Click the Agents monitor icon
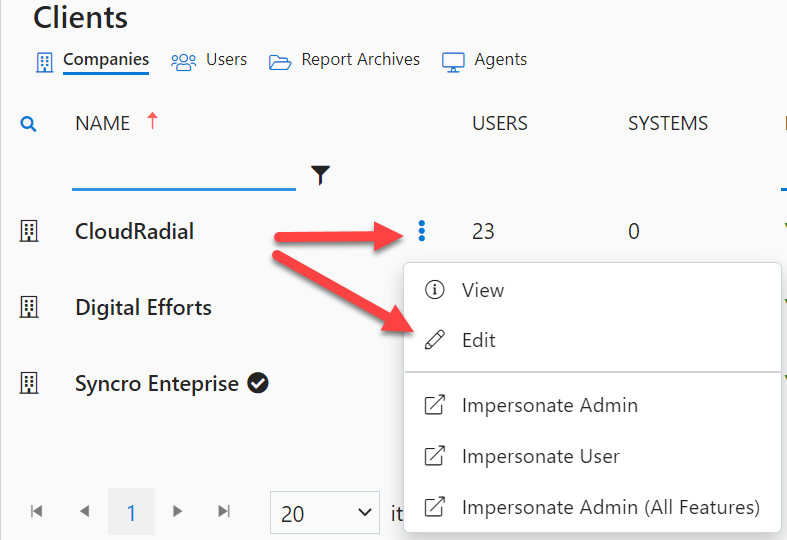Image resolution: width=787 pixels, height=540 pixels. pos(453,62)
